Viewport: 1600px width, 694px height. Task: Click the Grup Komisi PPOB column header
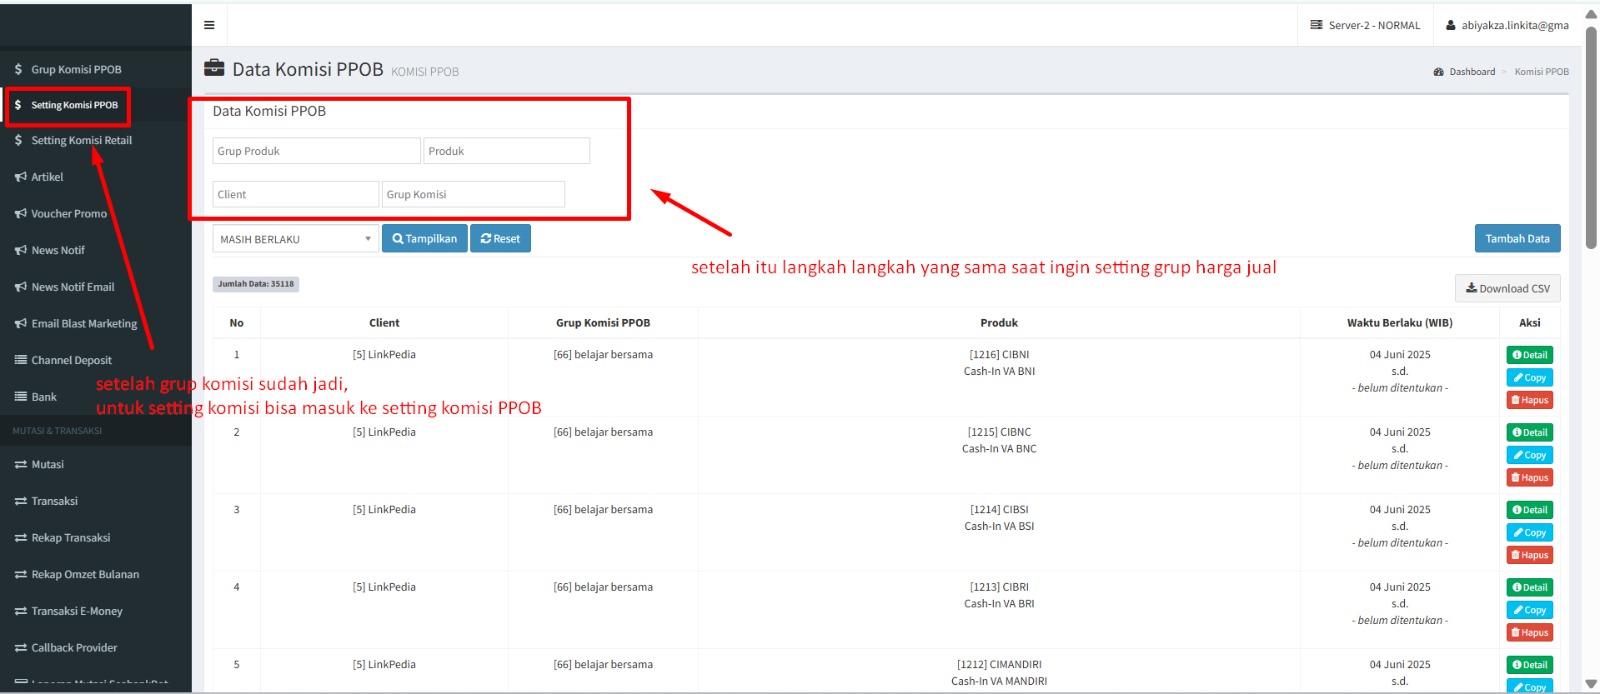(x=603, y=323)
